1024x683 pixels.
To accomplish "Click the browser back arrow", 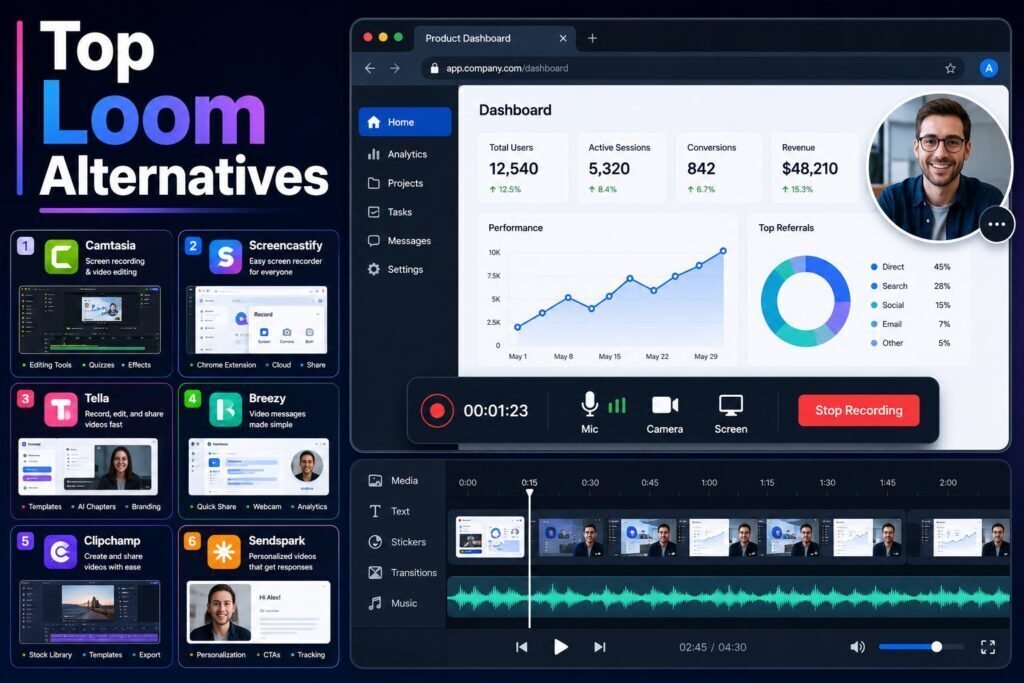I will [x=370, y=68].
